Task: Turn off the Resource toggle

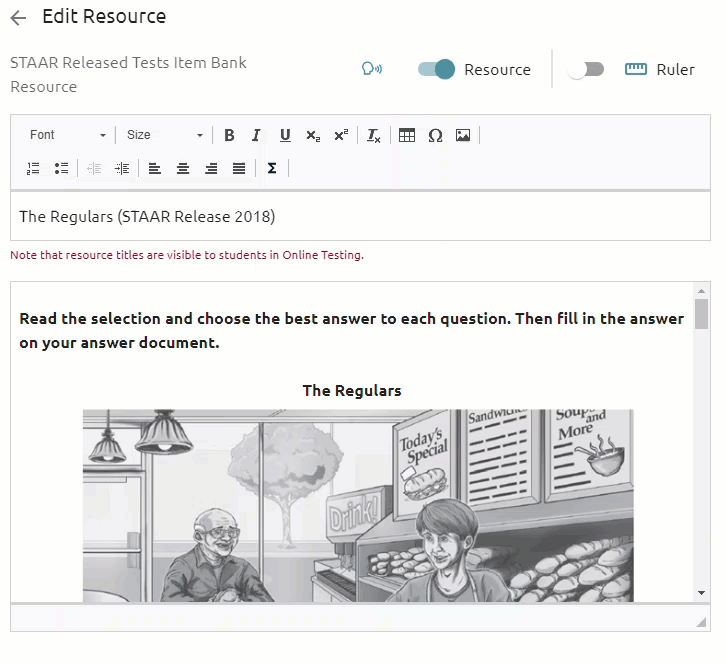Action: [437, 69]
